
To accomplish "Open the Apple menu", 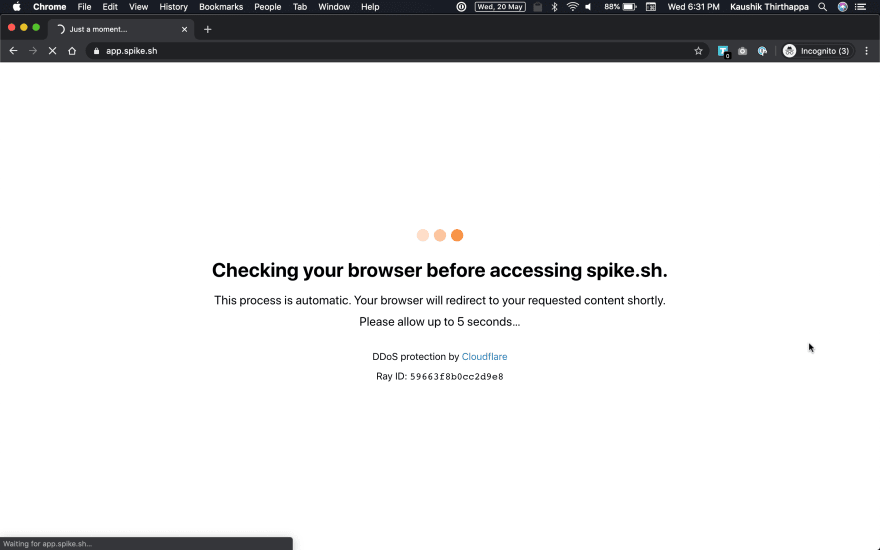I will click(17, 7).
